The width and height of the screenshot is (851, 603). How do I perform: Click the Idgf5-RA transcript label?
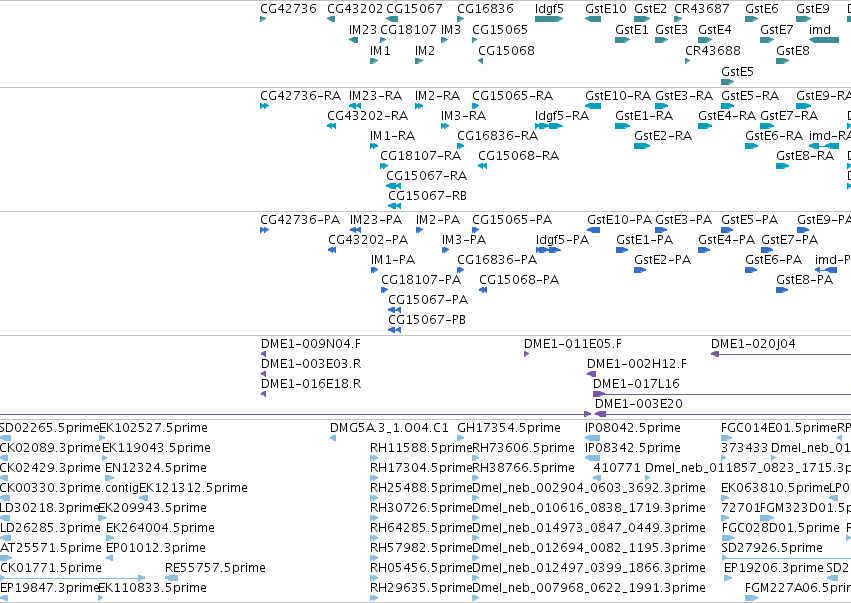[x=562, y=116]
